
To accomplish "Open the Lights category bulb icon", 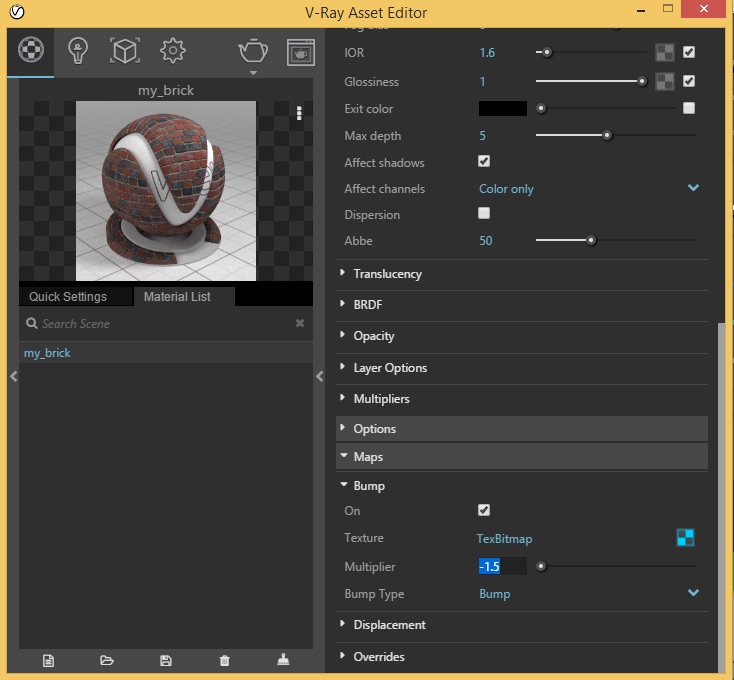I will tap(77, 50).
